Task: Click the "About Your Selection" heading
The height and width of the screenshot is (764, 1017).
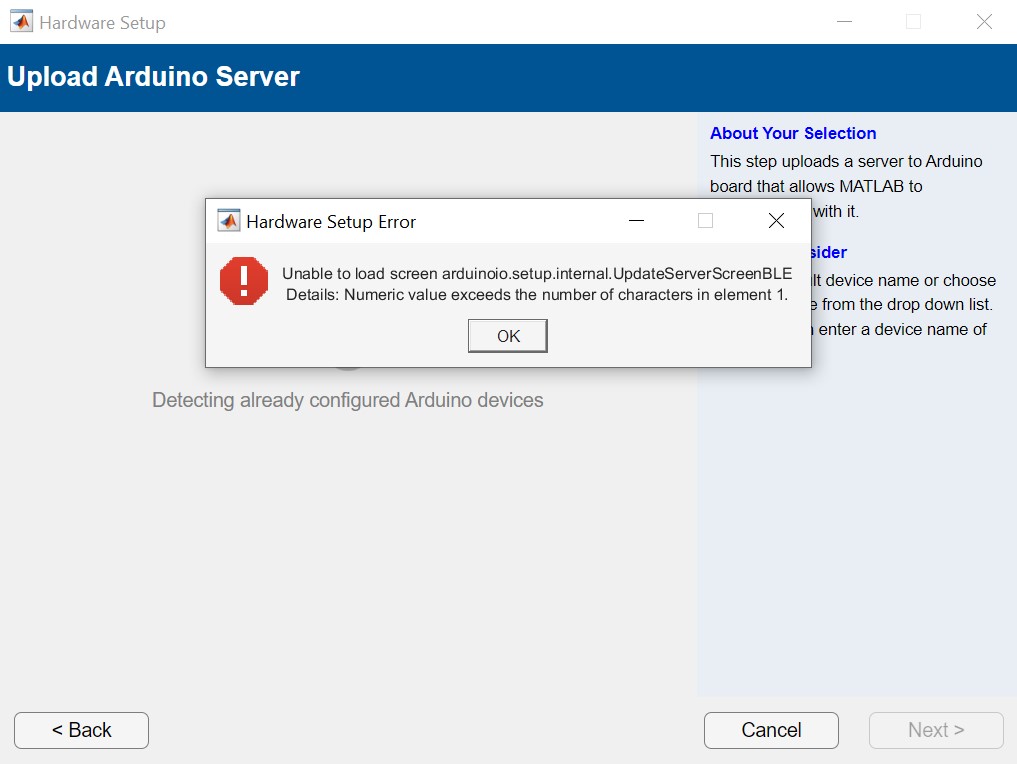Action: tap(793, 133)
